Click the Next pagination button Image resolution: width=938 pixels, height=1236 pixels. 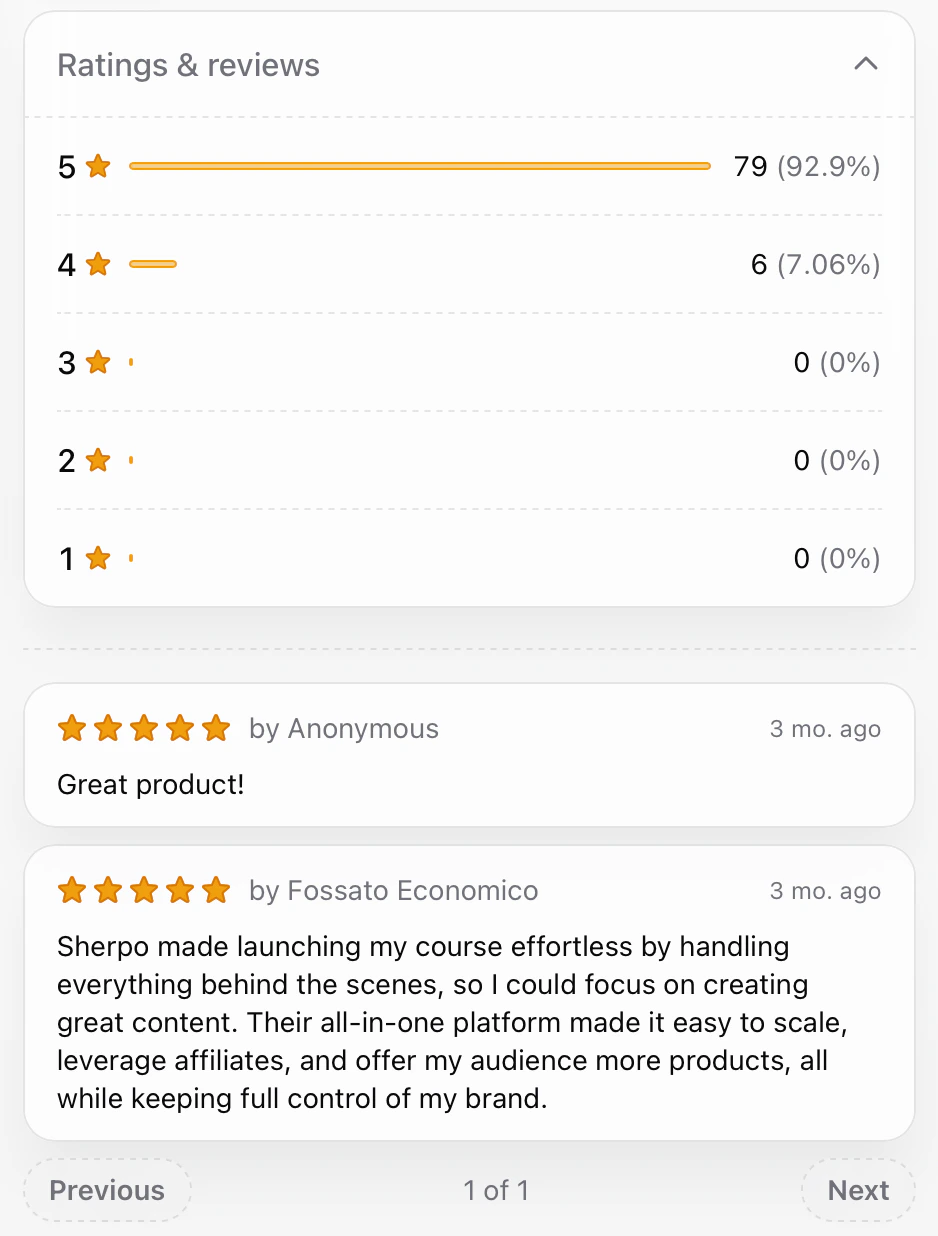pyautogui.click(x=858, y=1190)
